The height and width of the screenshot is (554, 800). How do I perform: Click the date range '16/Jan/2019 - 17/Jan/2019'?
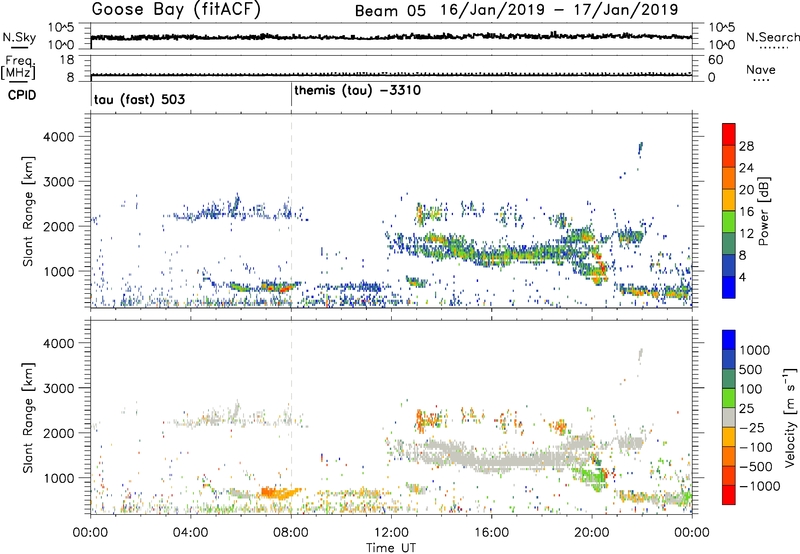coord(560,10)
